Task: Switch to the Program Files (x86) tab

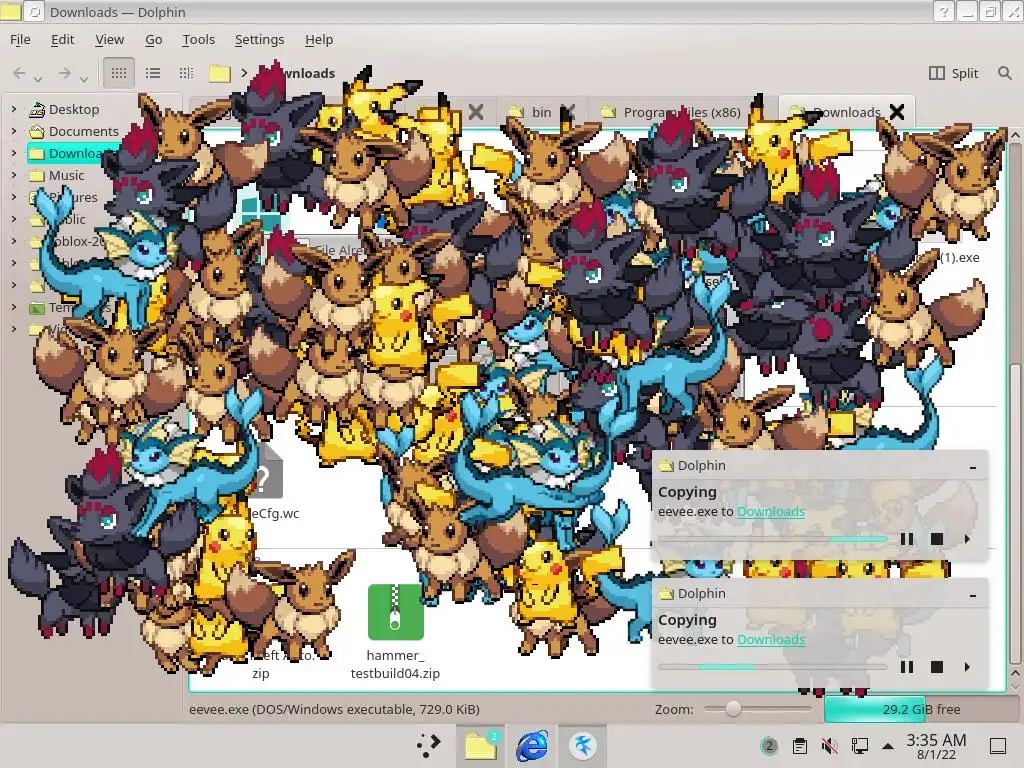Action: pos(682,112)
